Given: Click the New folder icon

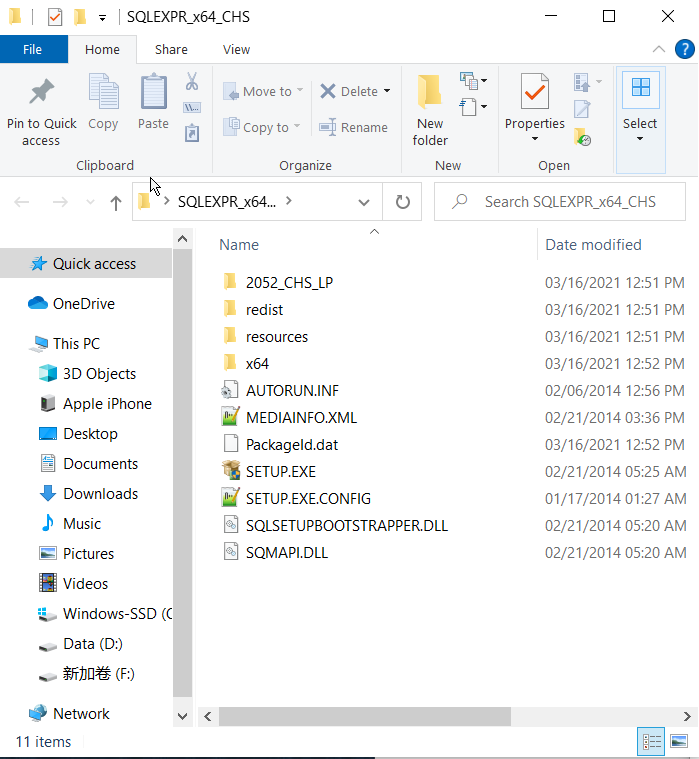Looking at the screenshot, I should tap(429, 91).
